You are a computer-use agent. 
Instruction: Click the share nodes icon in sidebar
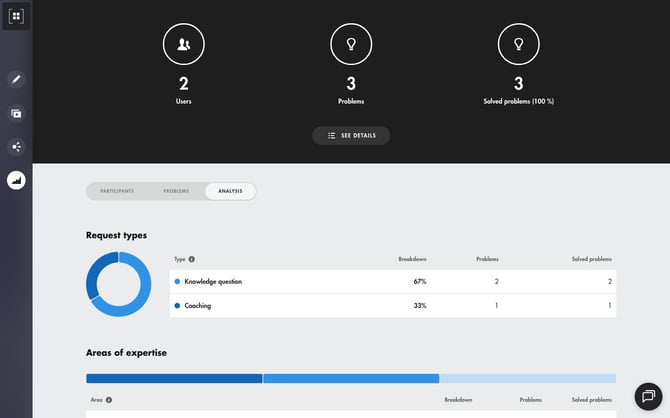[x=16, y=147]
